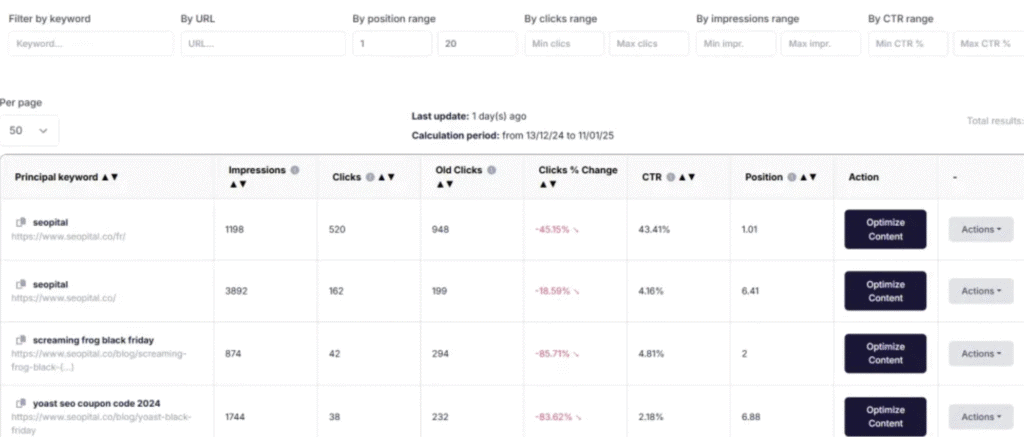Open Actions dropdown for screaming frog black friday
The image size is (1024, 437).
[980, 353]
